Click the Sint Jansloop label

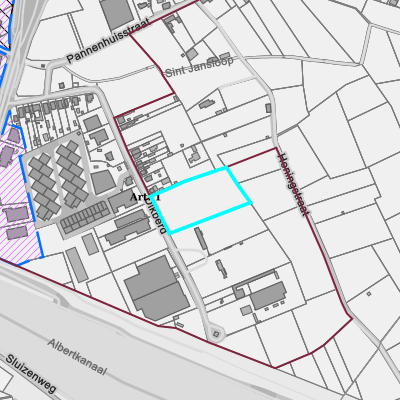[199, 67]
